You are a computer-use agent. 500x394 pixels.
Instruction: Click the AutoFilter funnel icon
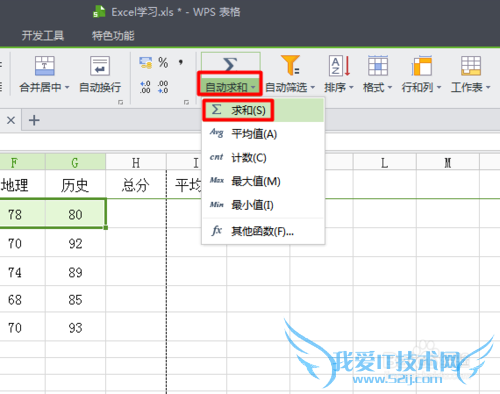(x=290, y=65)
